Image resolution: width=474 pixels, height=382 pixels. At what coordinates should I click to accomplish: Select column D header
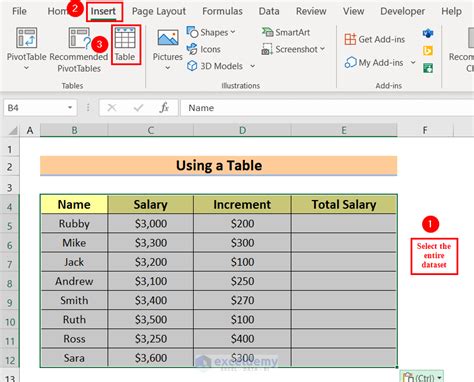242,130
